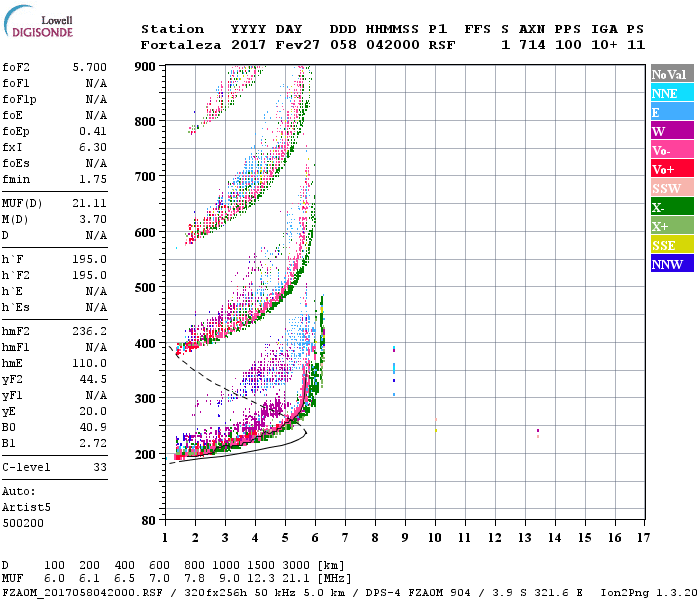Click the 10 MHz frequency axis label
The height and width of the screenshot is (600, 700).
point(435,538)
